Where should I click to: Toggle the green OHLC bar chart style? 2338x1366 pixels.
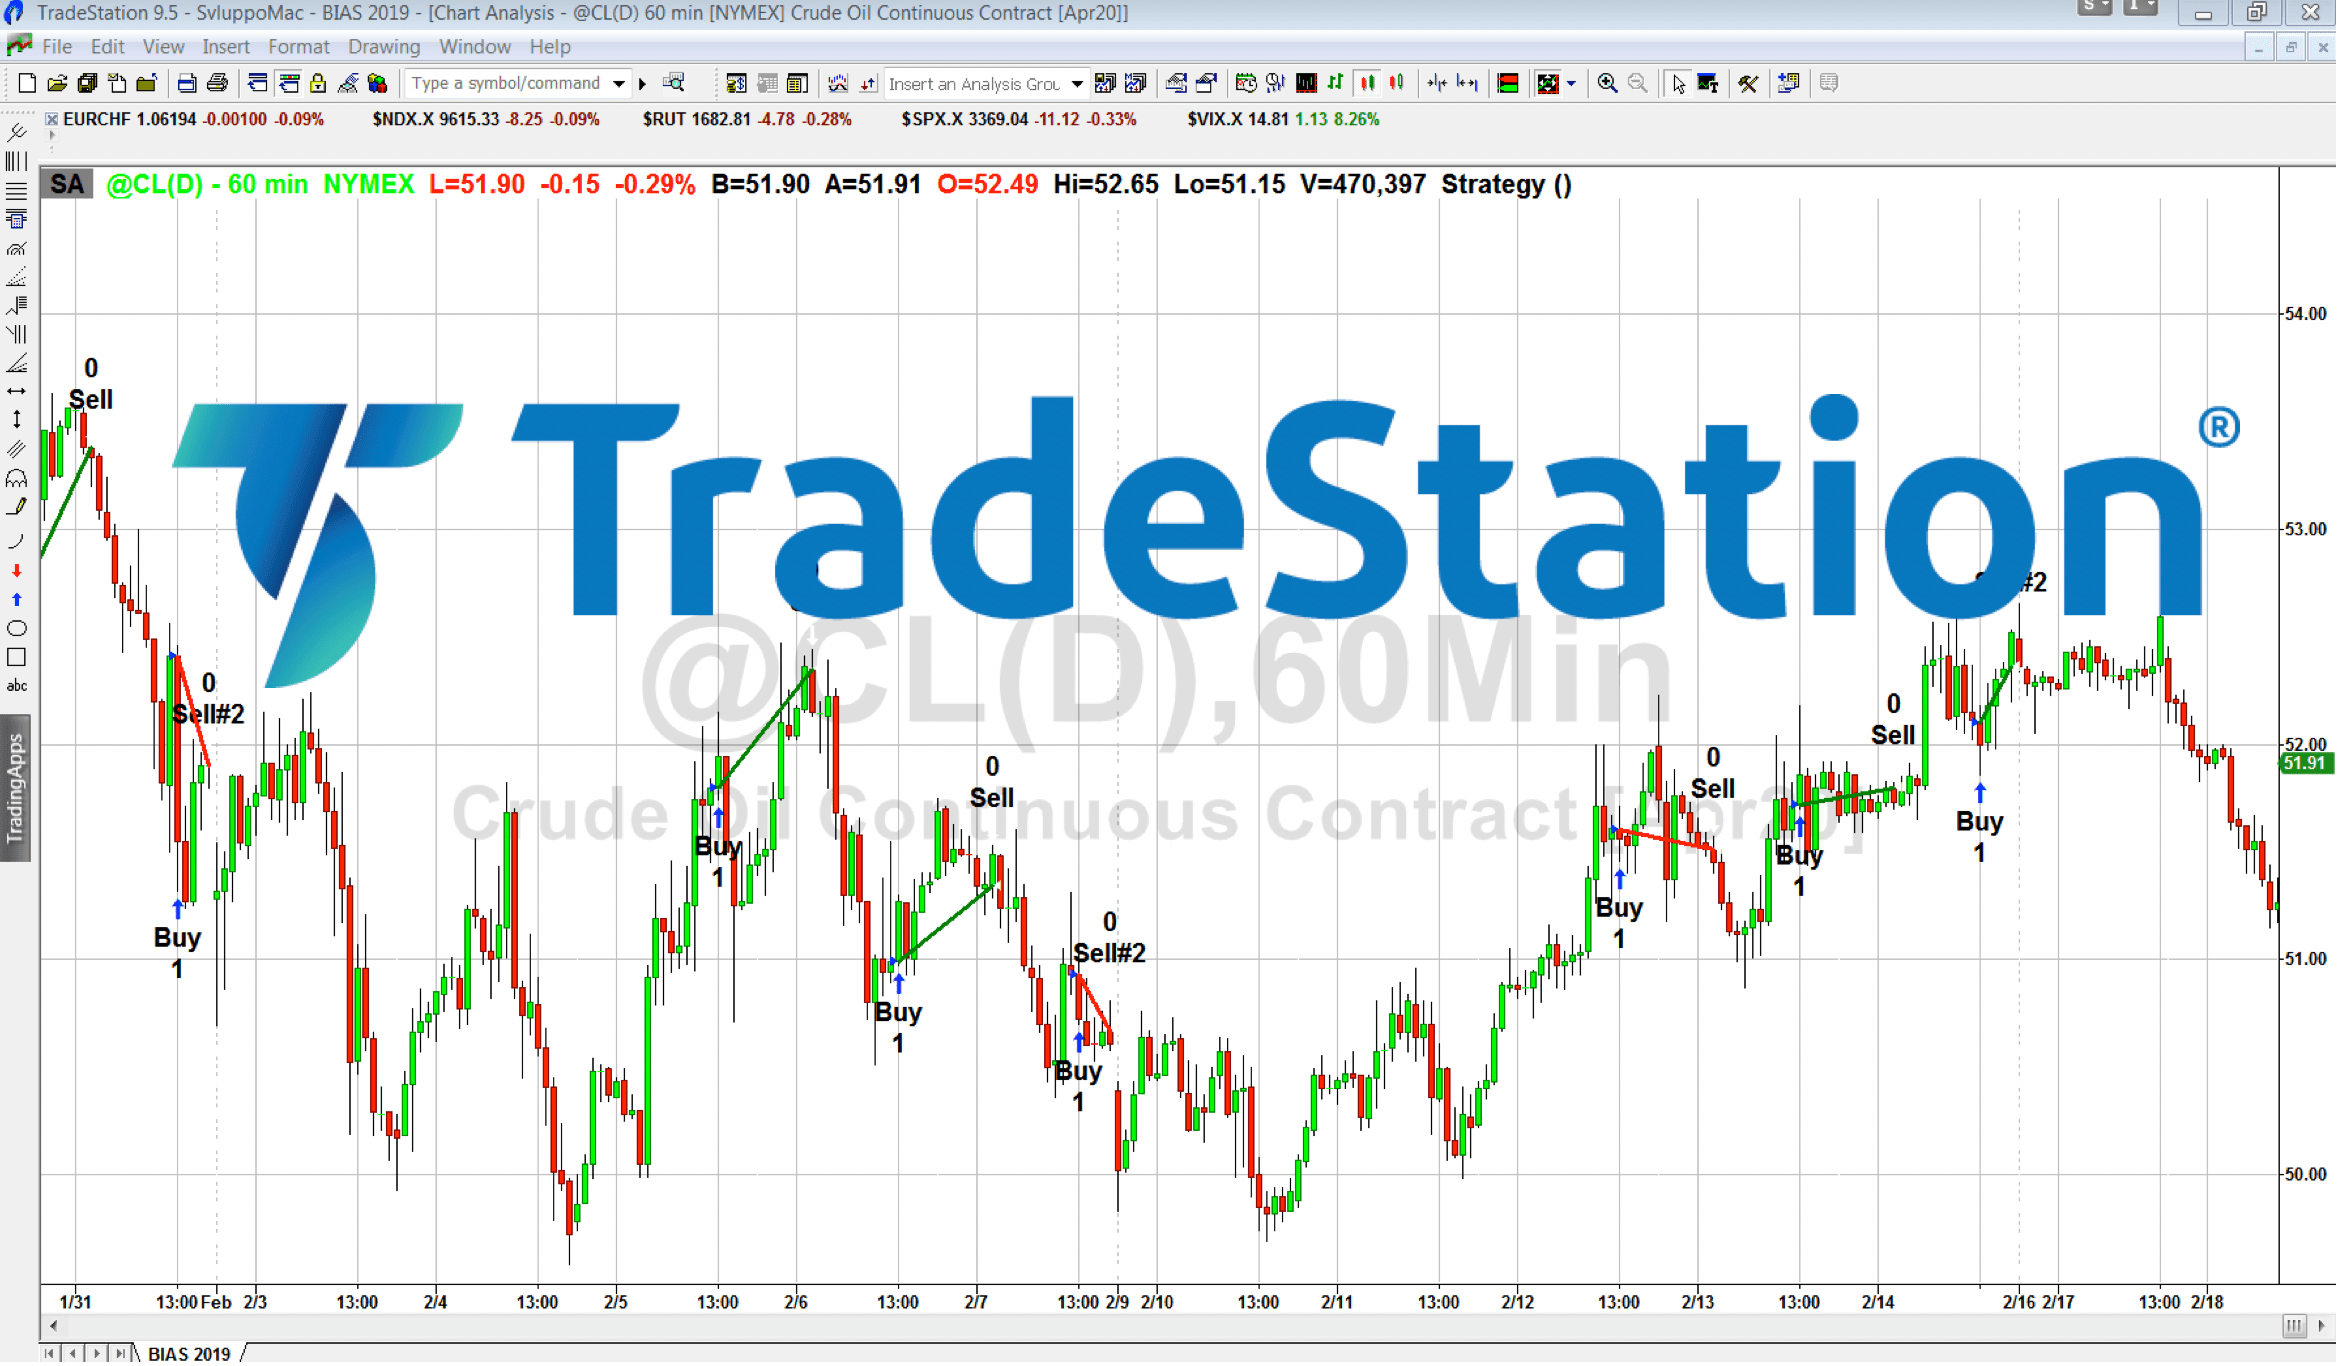1336,84
